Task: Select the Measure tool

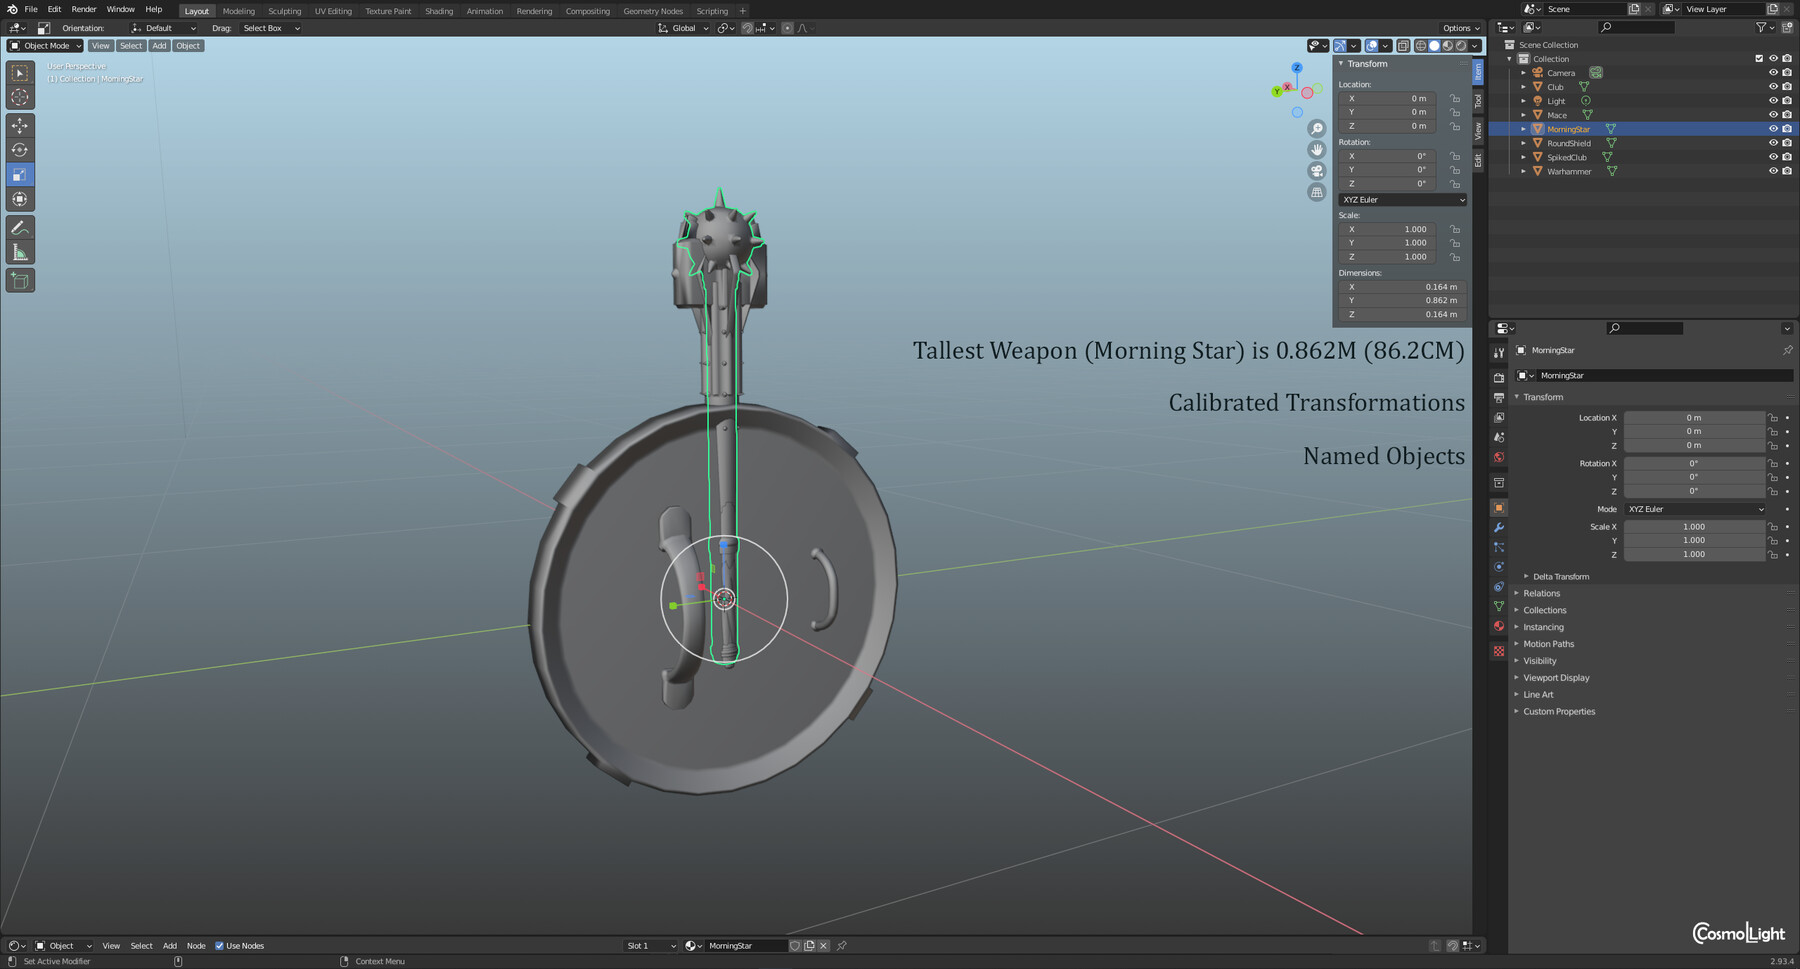Action: [20, 251]
